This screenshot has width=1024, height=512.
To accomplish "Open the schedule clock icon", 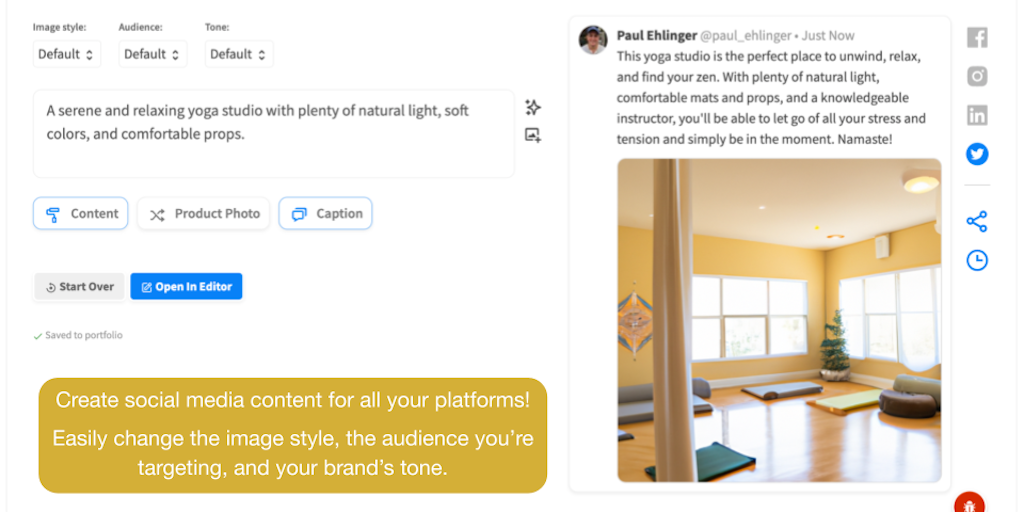I will click(x=977, y=260).
